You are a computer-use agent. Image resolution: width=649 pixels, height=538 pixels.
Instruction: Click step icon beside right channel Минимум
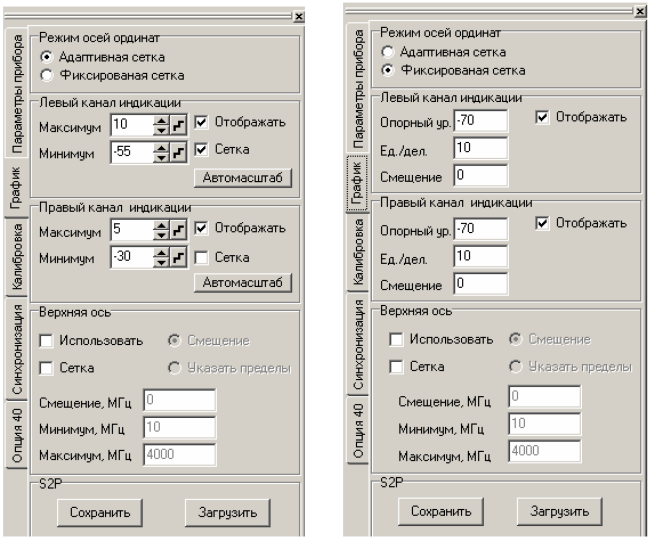pos(178,257)
